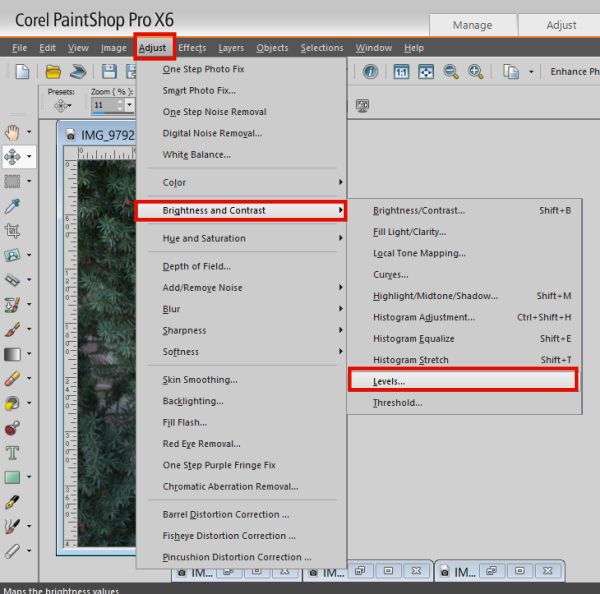Select the Text tool
Viewport: 600px width, 594px height.
click(12, 452)
